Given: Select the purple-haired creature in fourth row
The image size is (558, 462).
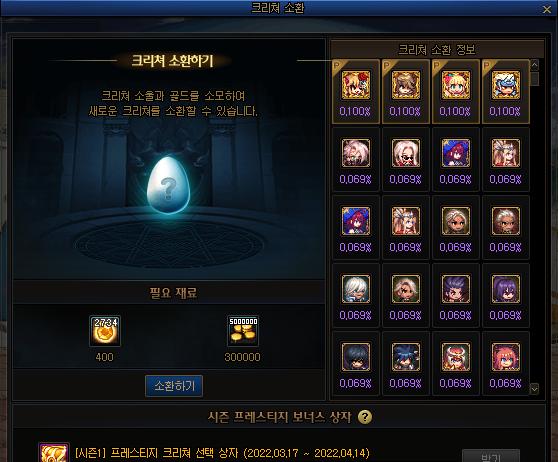Looking at the screenshot, I should click(x=506, y=289).
